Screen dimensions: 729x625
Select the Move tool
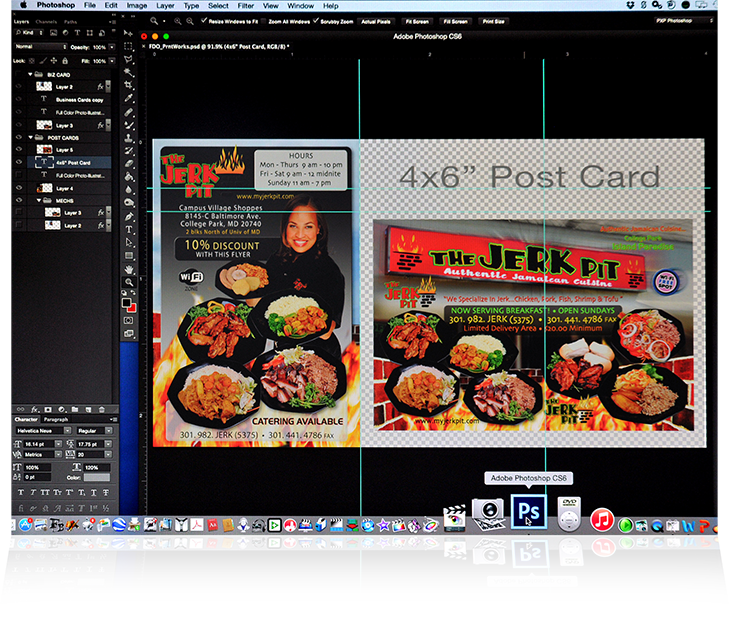pyautogui.click(x=128, y=33)
